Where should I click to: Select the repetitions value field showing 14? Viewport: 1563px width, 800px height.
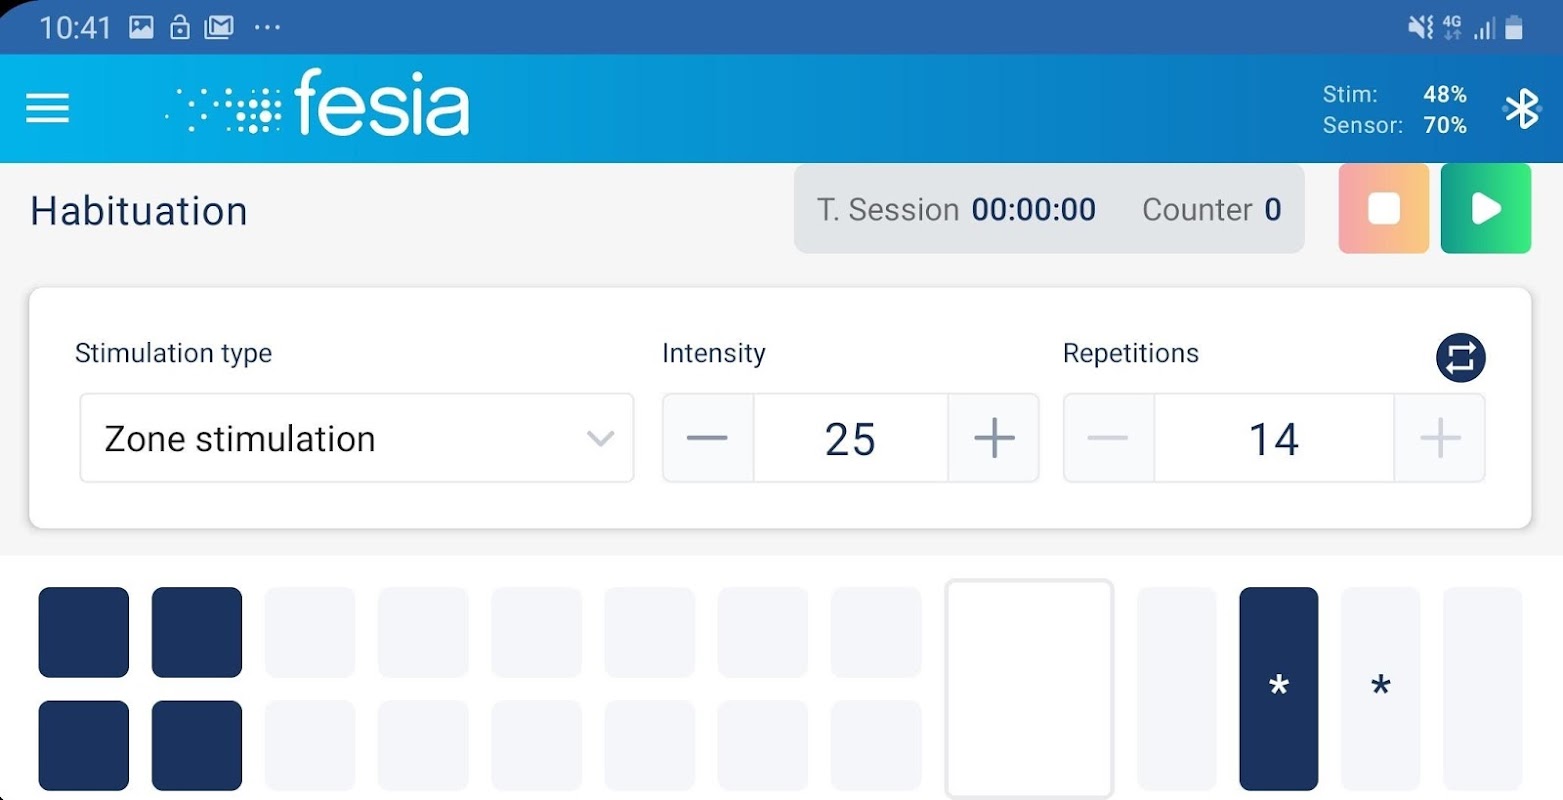1274,438
